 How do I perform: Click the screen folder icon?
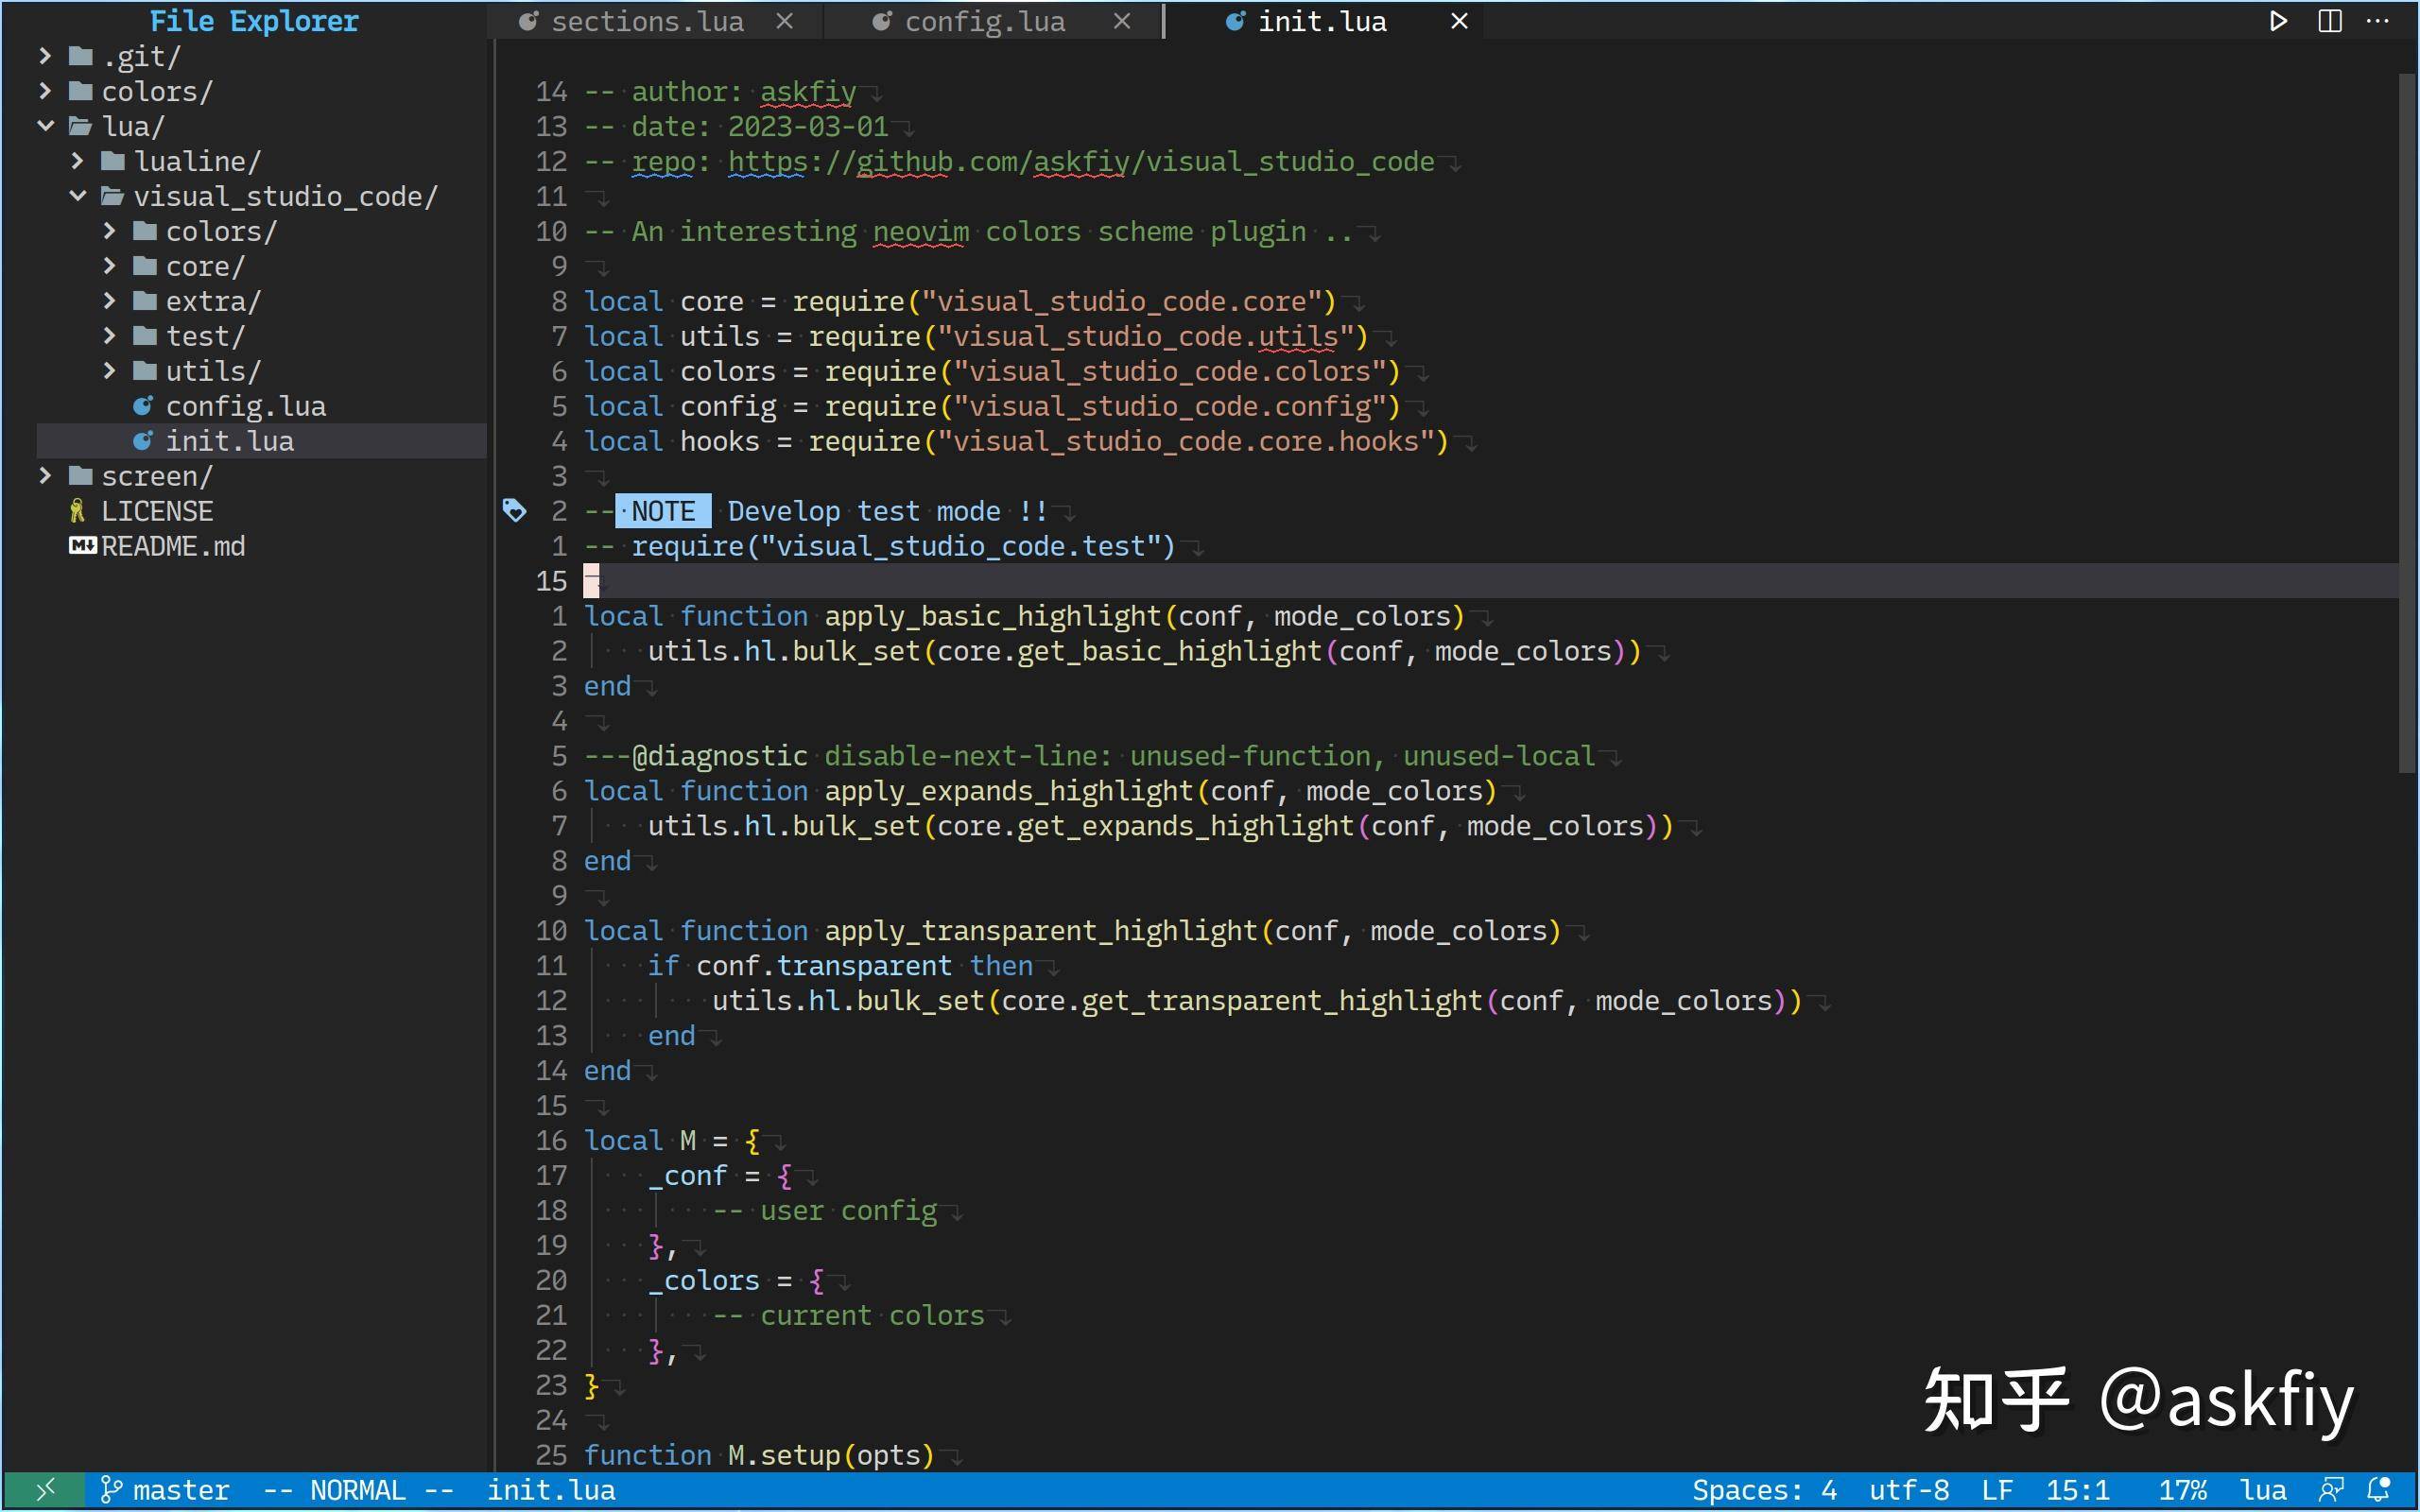tap(81, 476)
